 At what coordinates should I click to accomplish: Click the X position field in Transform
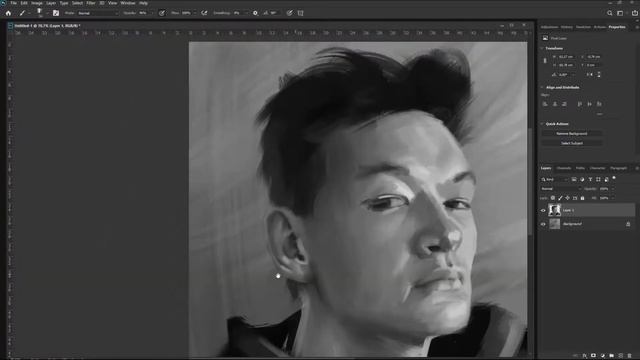tap(594, 57)
